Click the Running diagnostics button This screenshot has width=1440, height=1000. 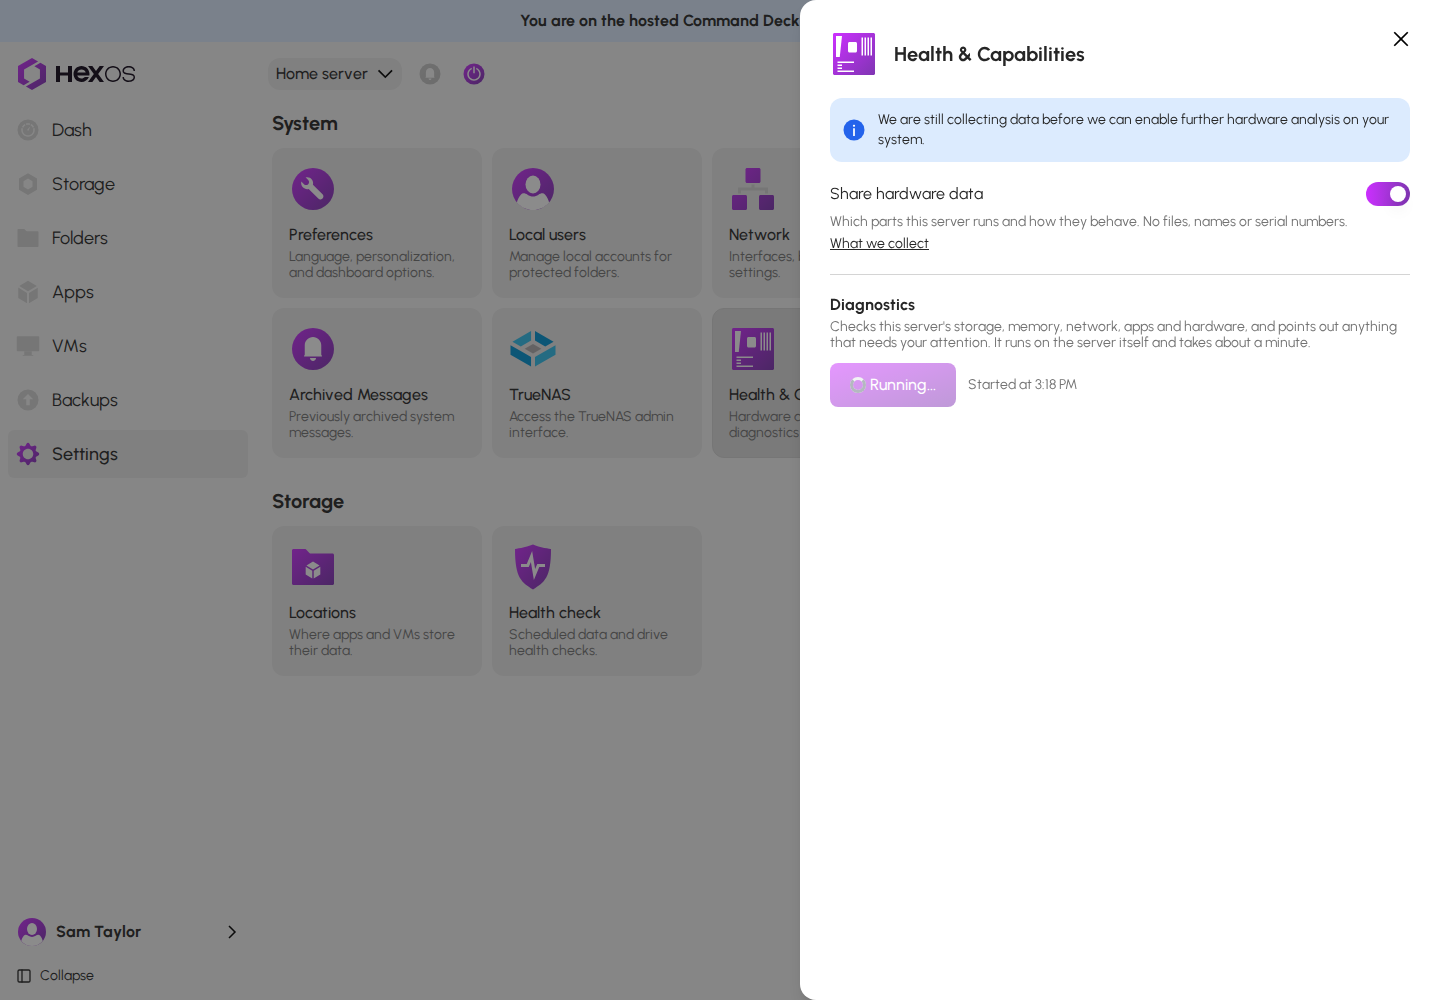[893, 385]
